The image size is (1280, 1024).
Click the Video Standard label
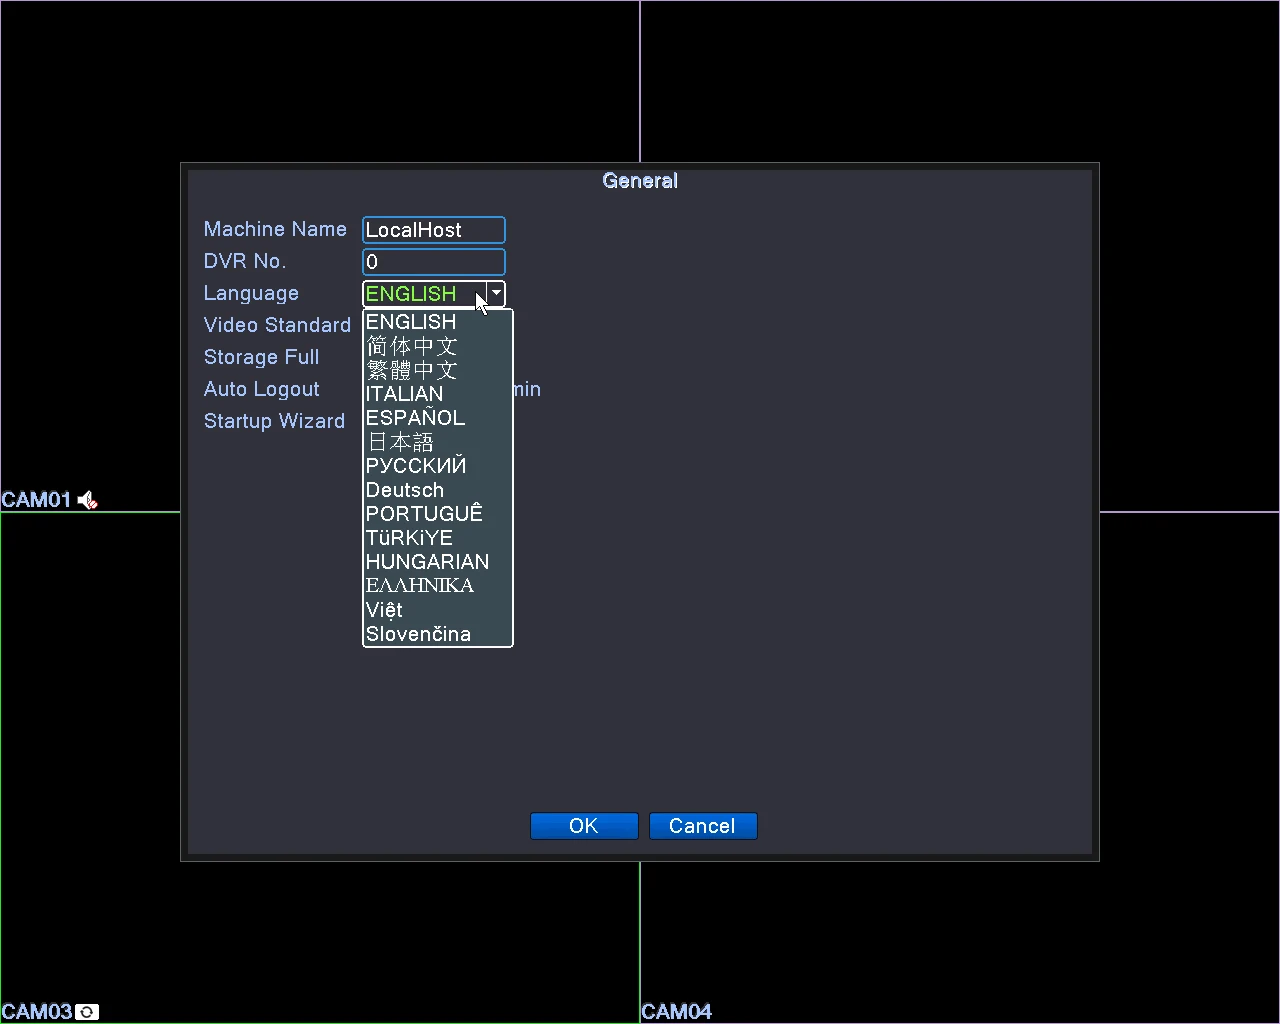(277, 325)
